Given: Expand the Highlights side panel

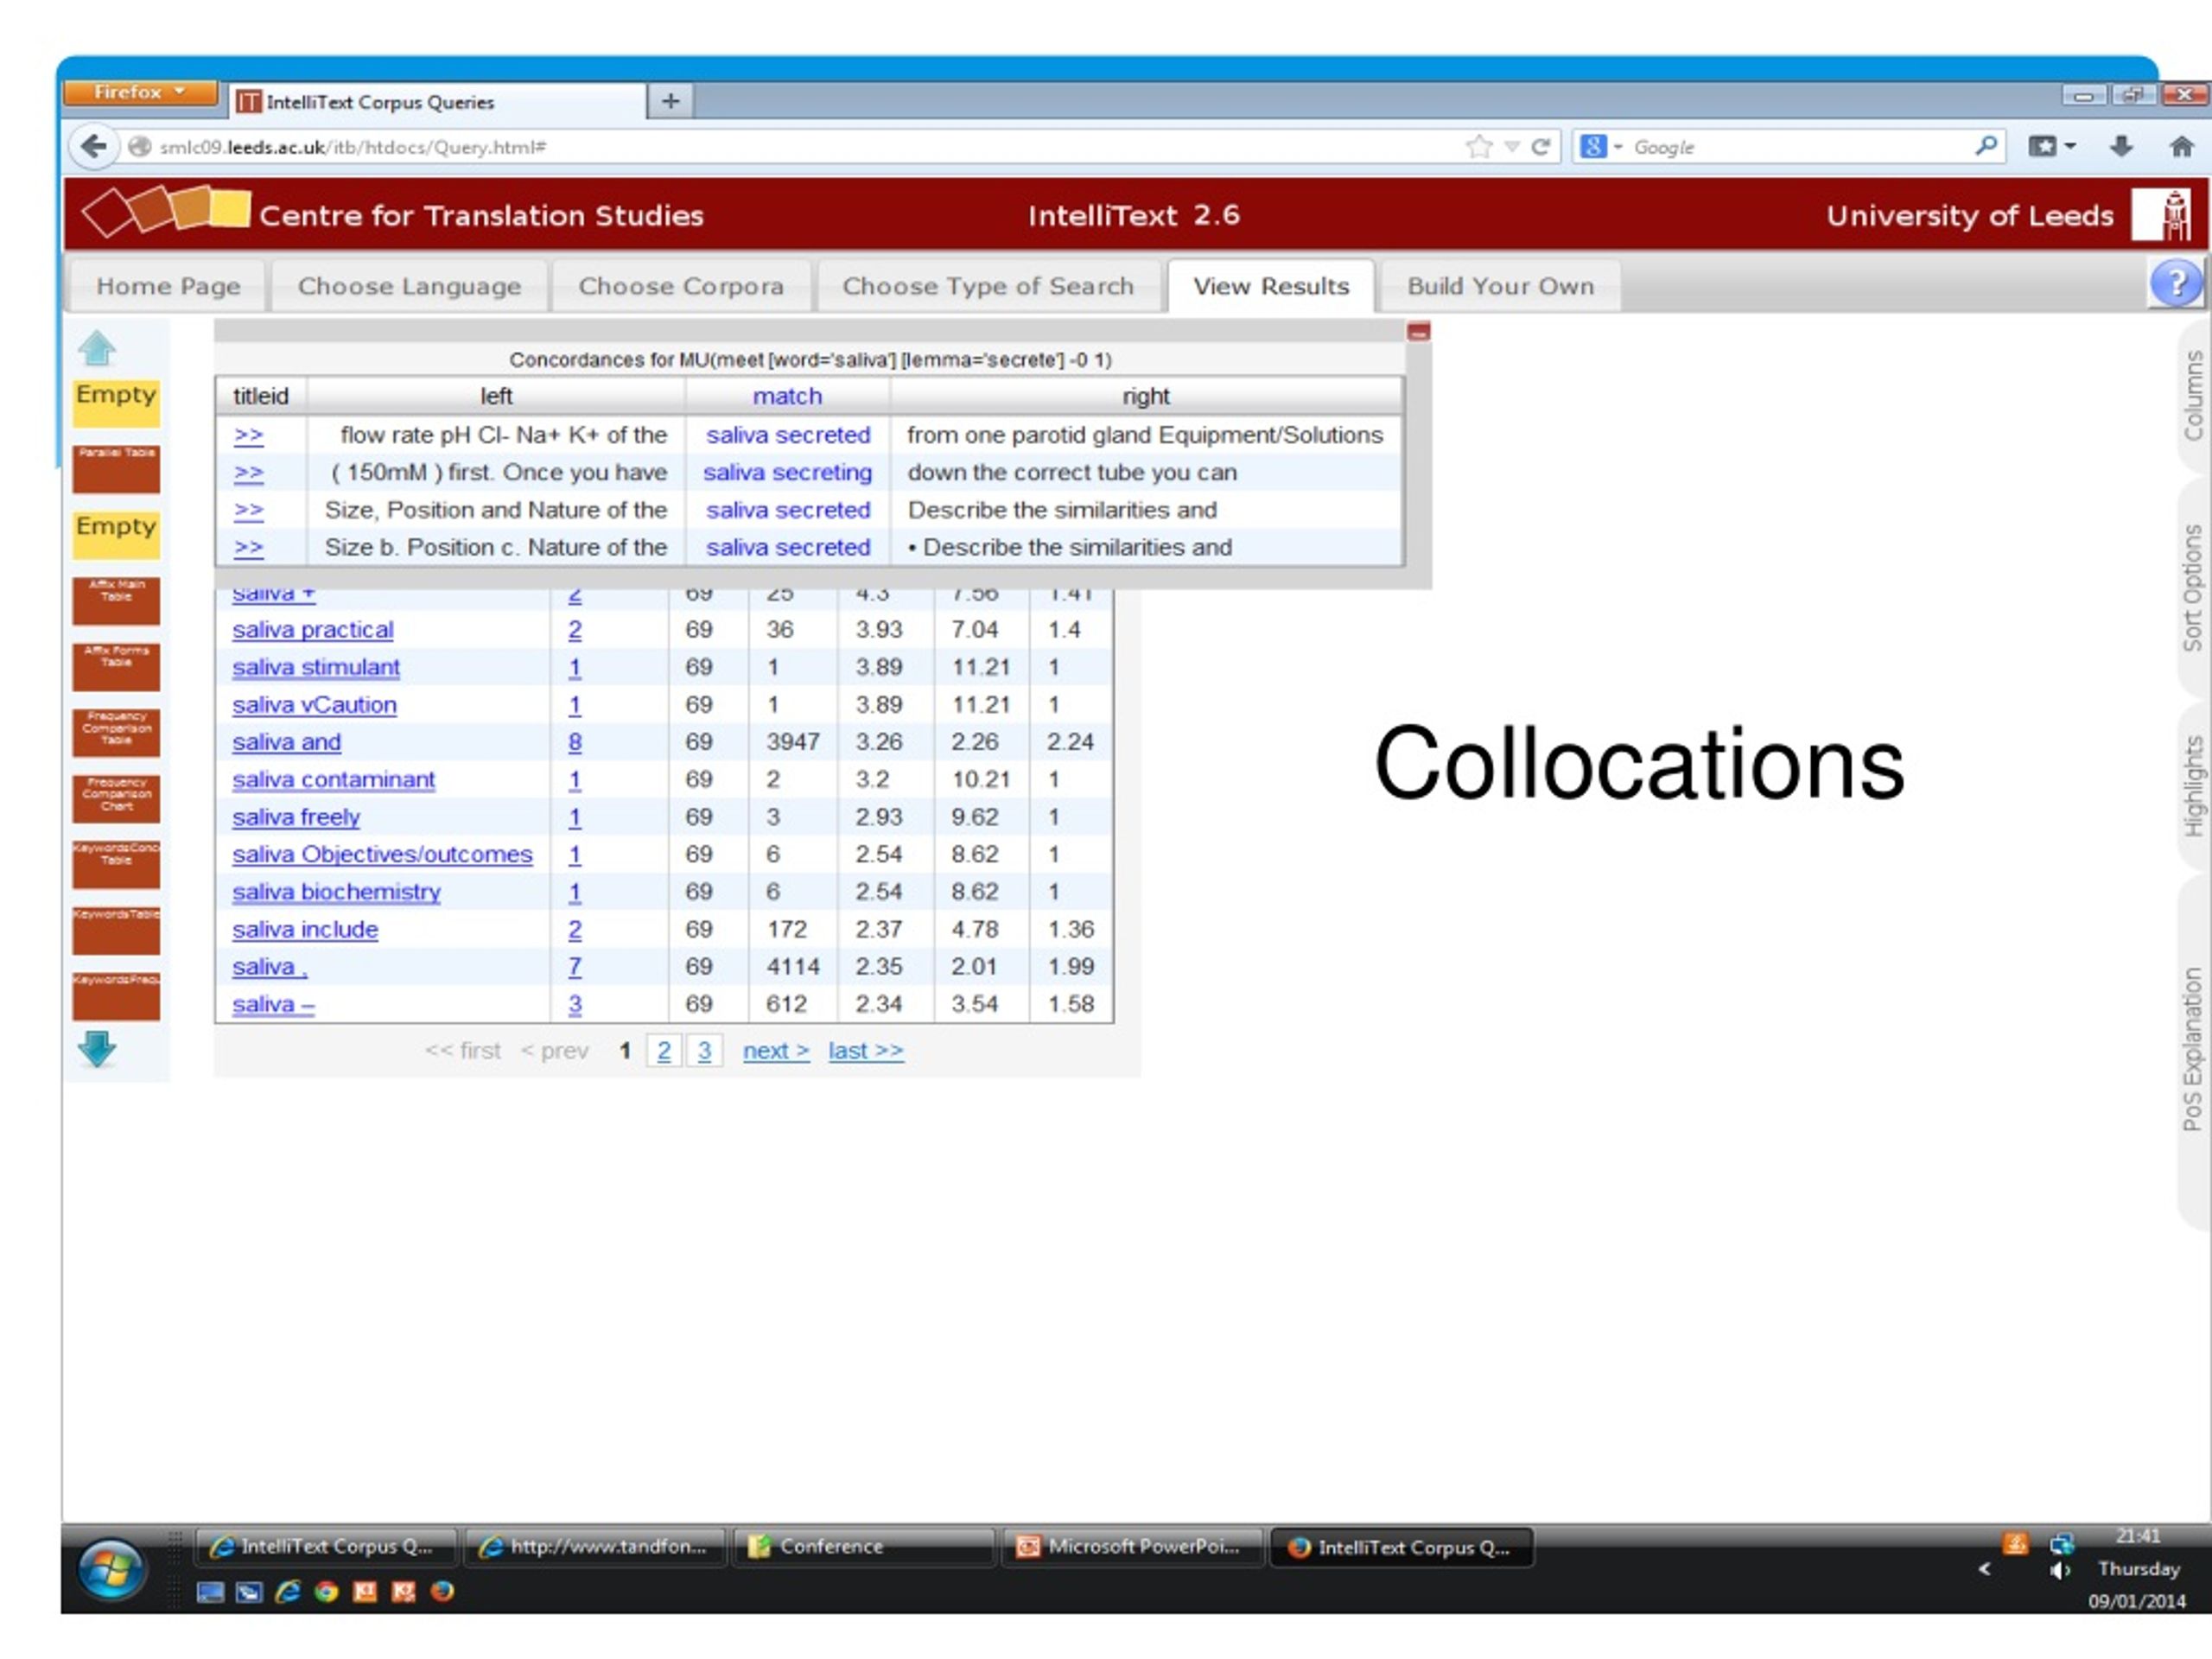Looking at the screenshot, I should click(x=2192, y=786).
